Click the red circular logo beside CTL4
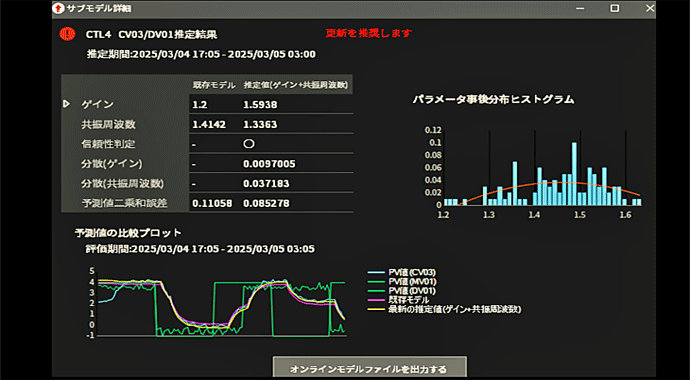This screenshot has height=380, width=690. tap(67, 34)
